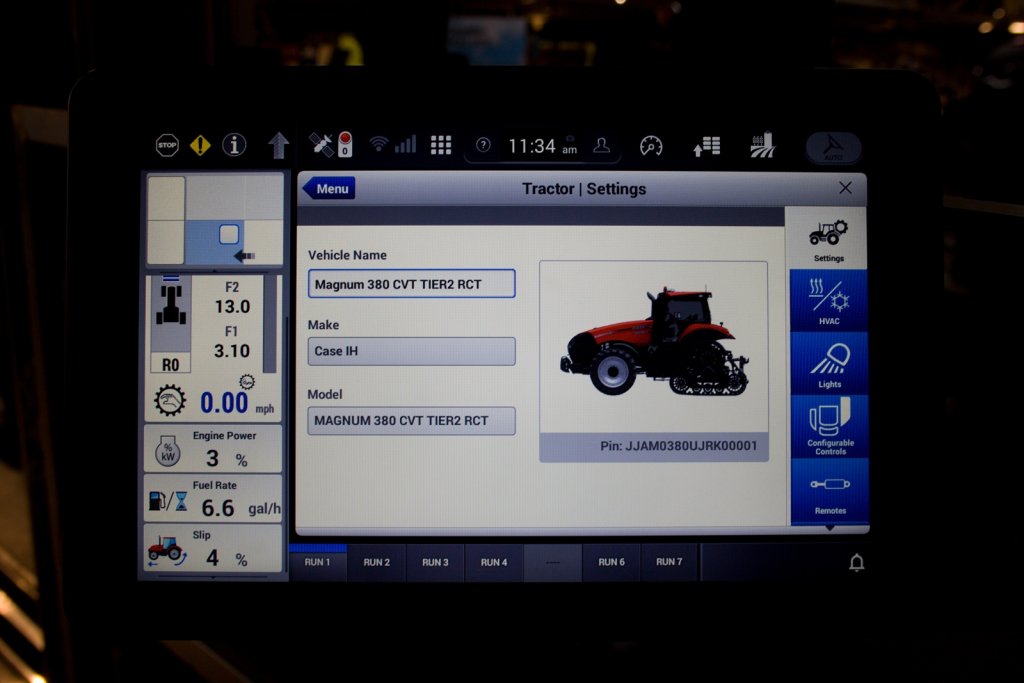Select the RUN 2 tab

[376, 562]
